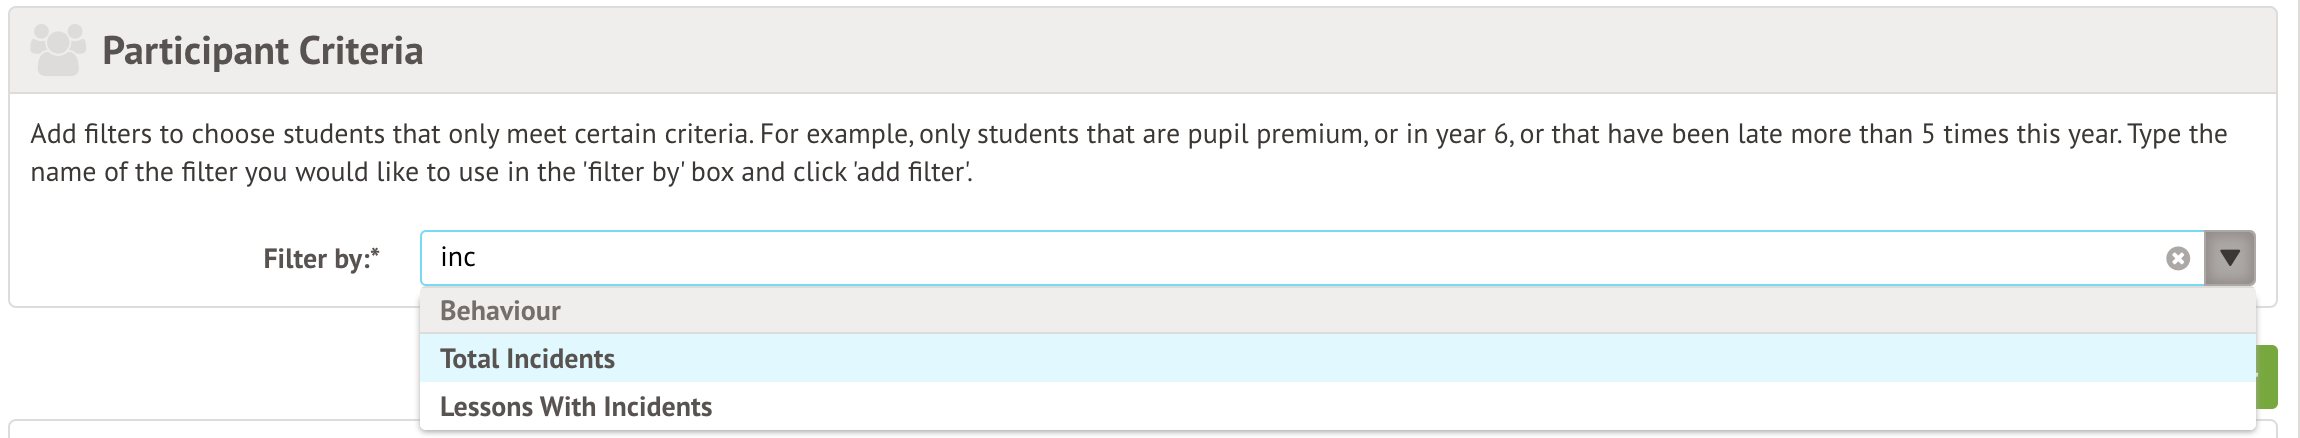Clear the filter text with the X icon
This screenshot has height=438, width=2300.
click(x=2177, y=259)
